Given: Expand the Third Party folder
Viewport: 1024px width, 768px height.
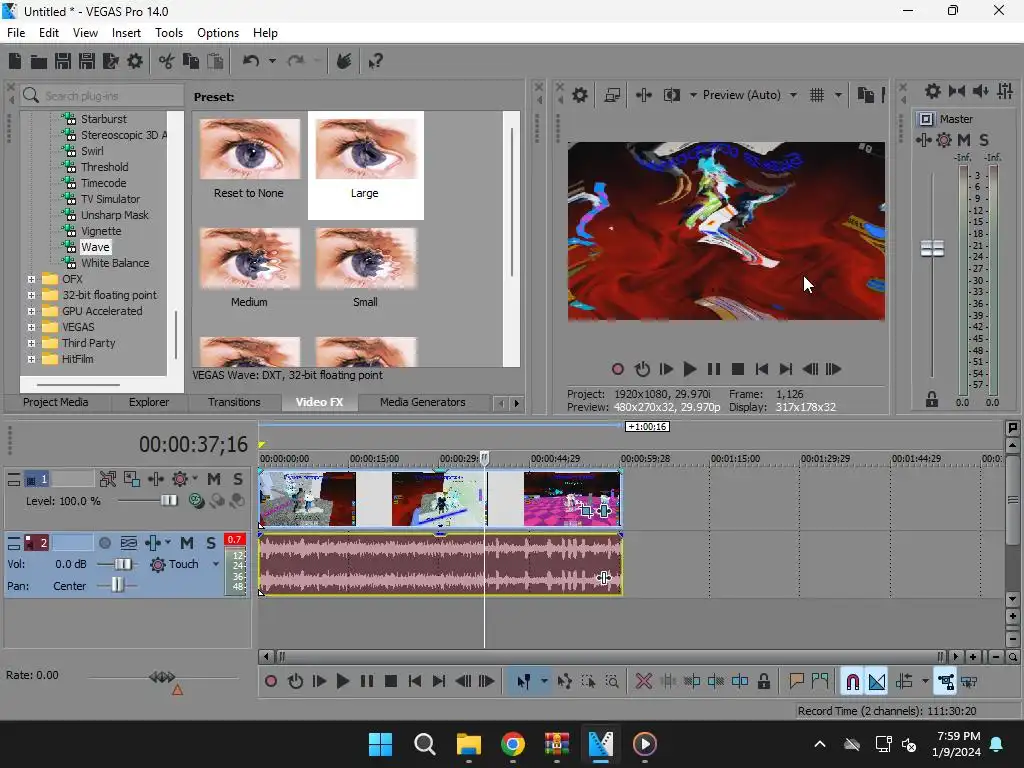Looking at the screenshot, I should point(31,343).
